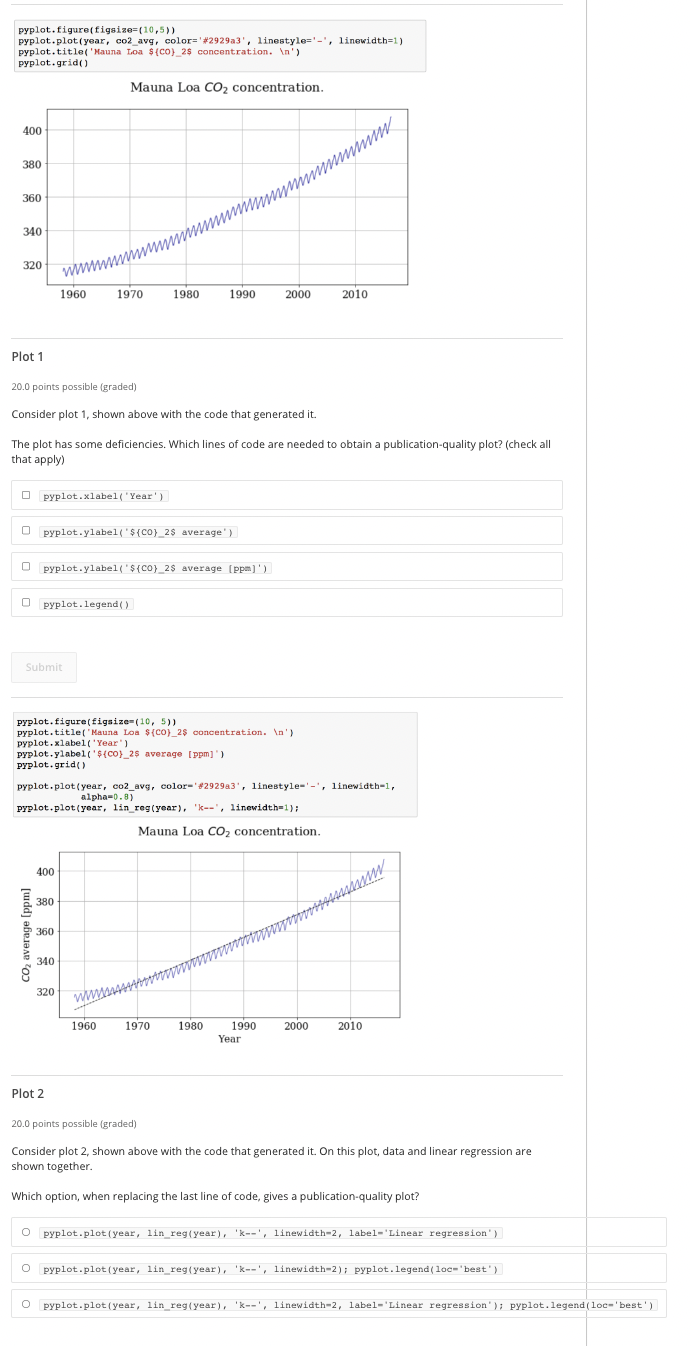Check the pyplot.legend() option
The height and width of the screenshot is (1346, 690).
click(x=26, y=604)
